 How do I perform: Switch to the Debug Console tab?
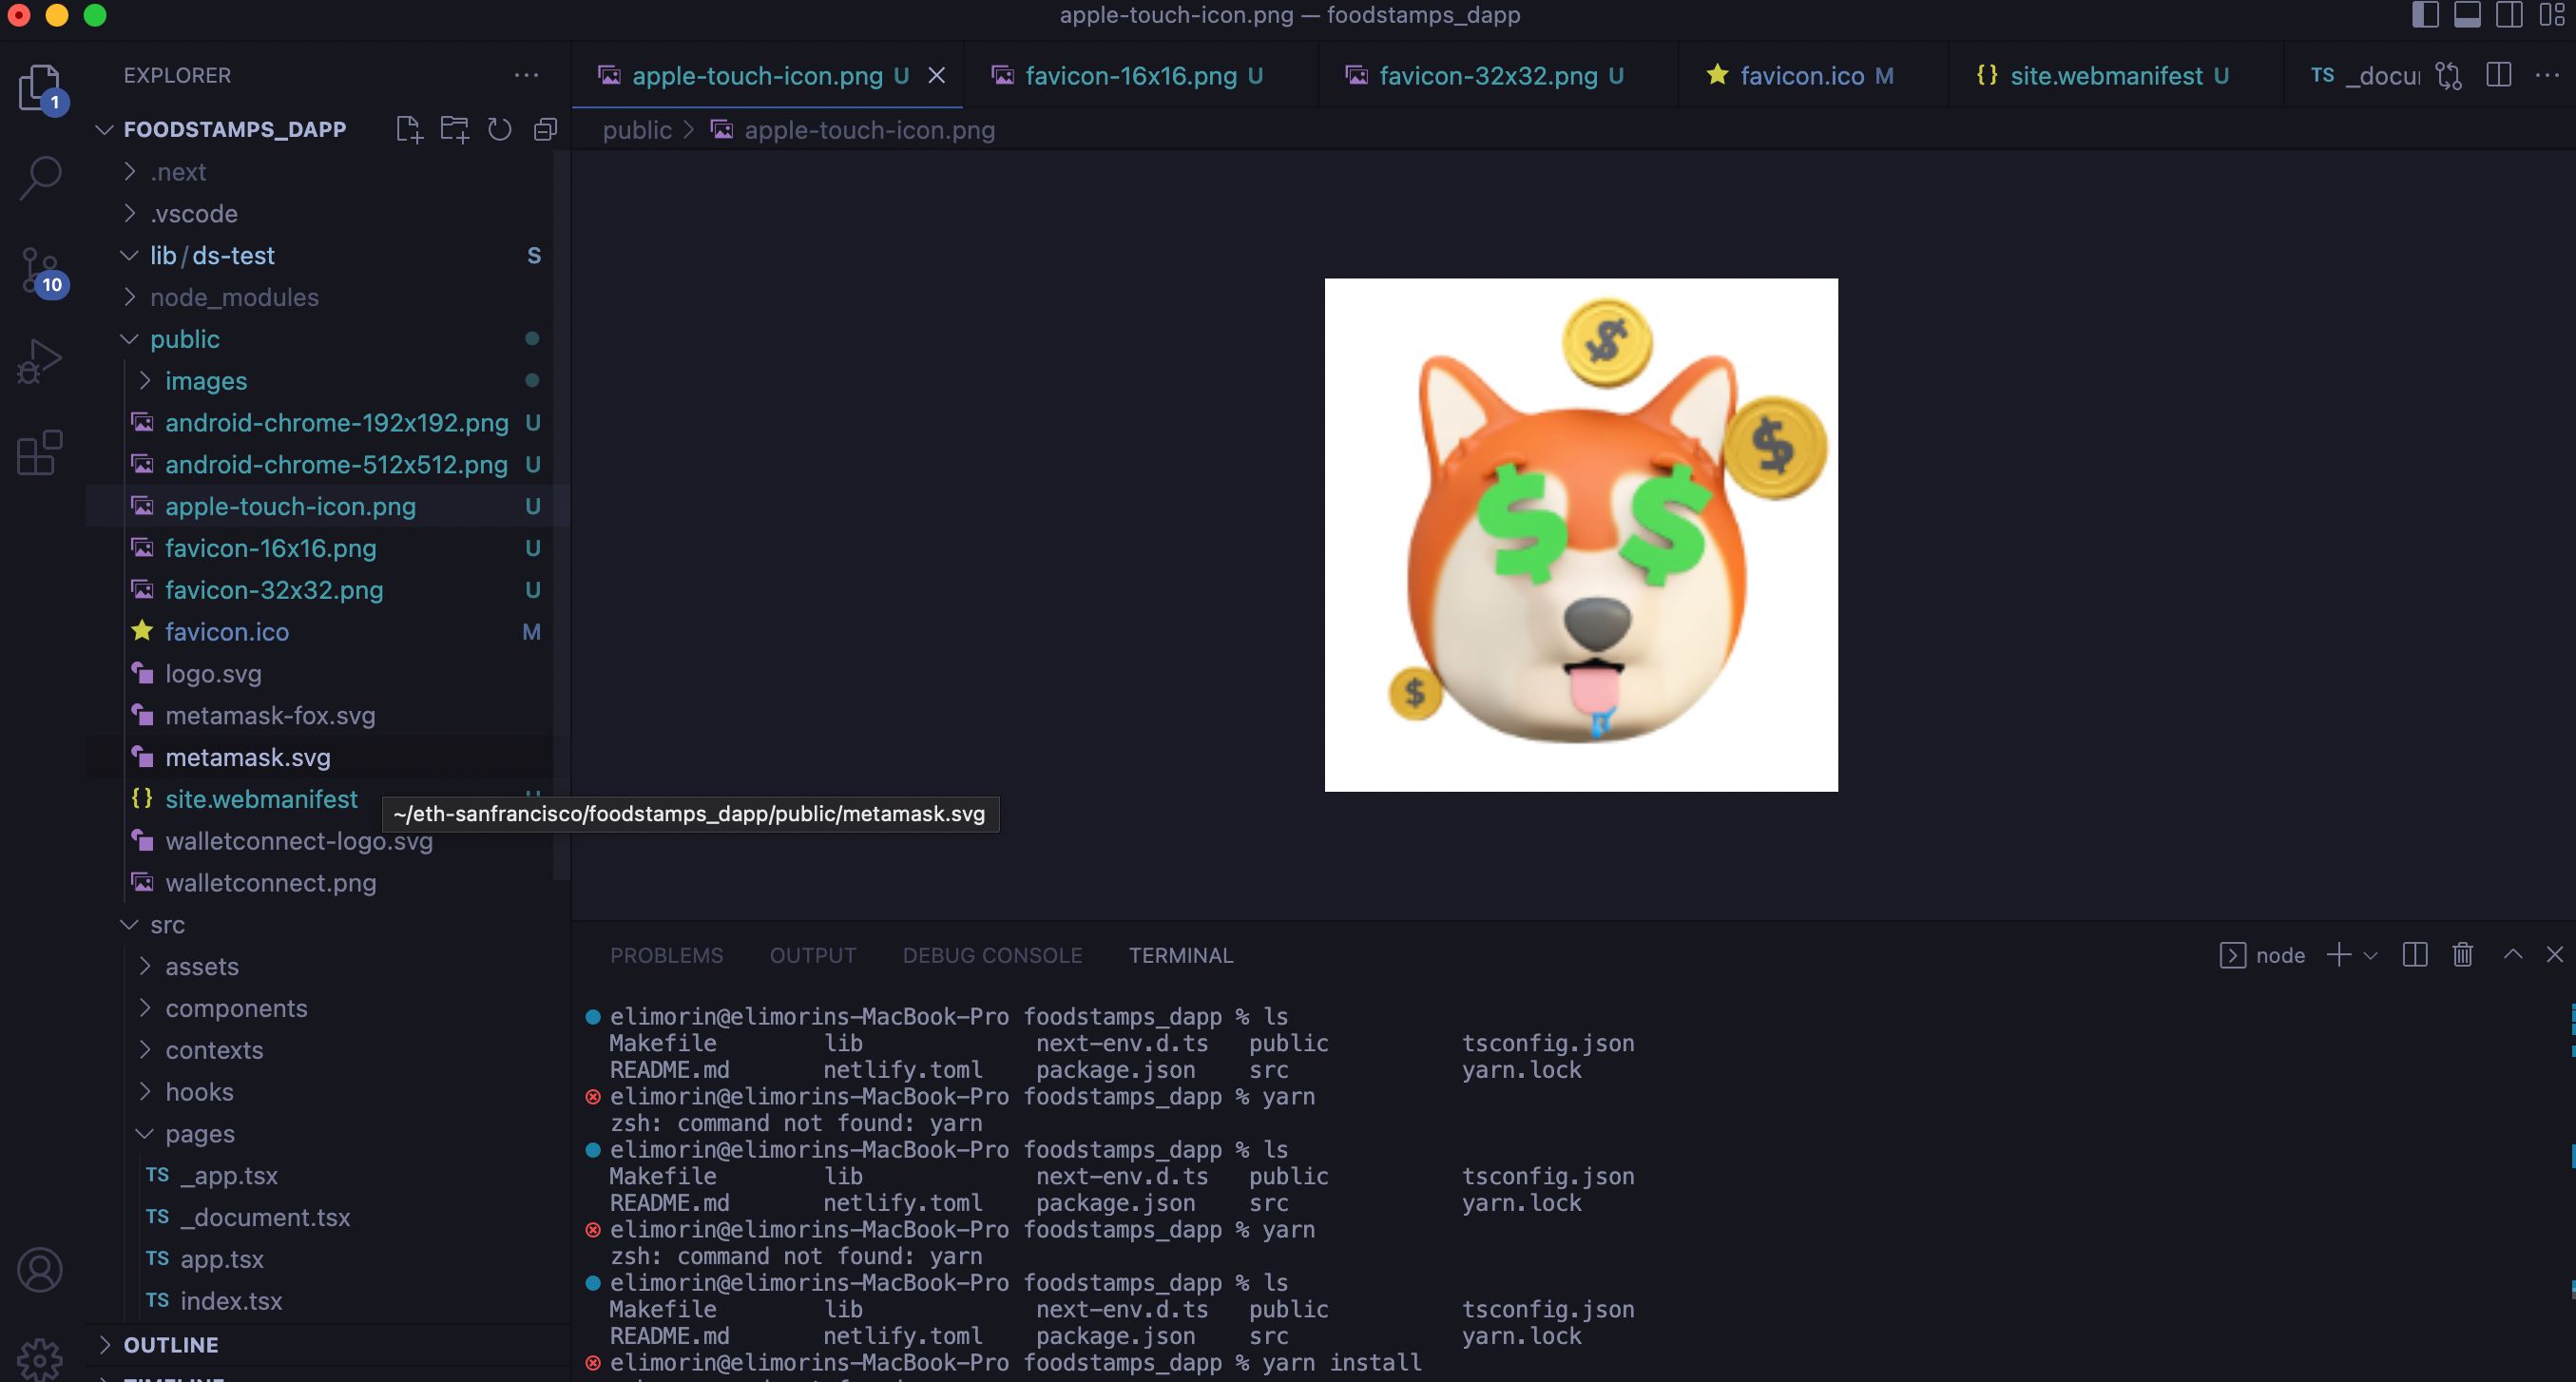992,955
